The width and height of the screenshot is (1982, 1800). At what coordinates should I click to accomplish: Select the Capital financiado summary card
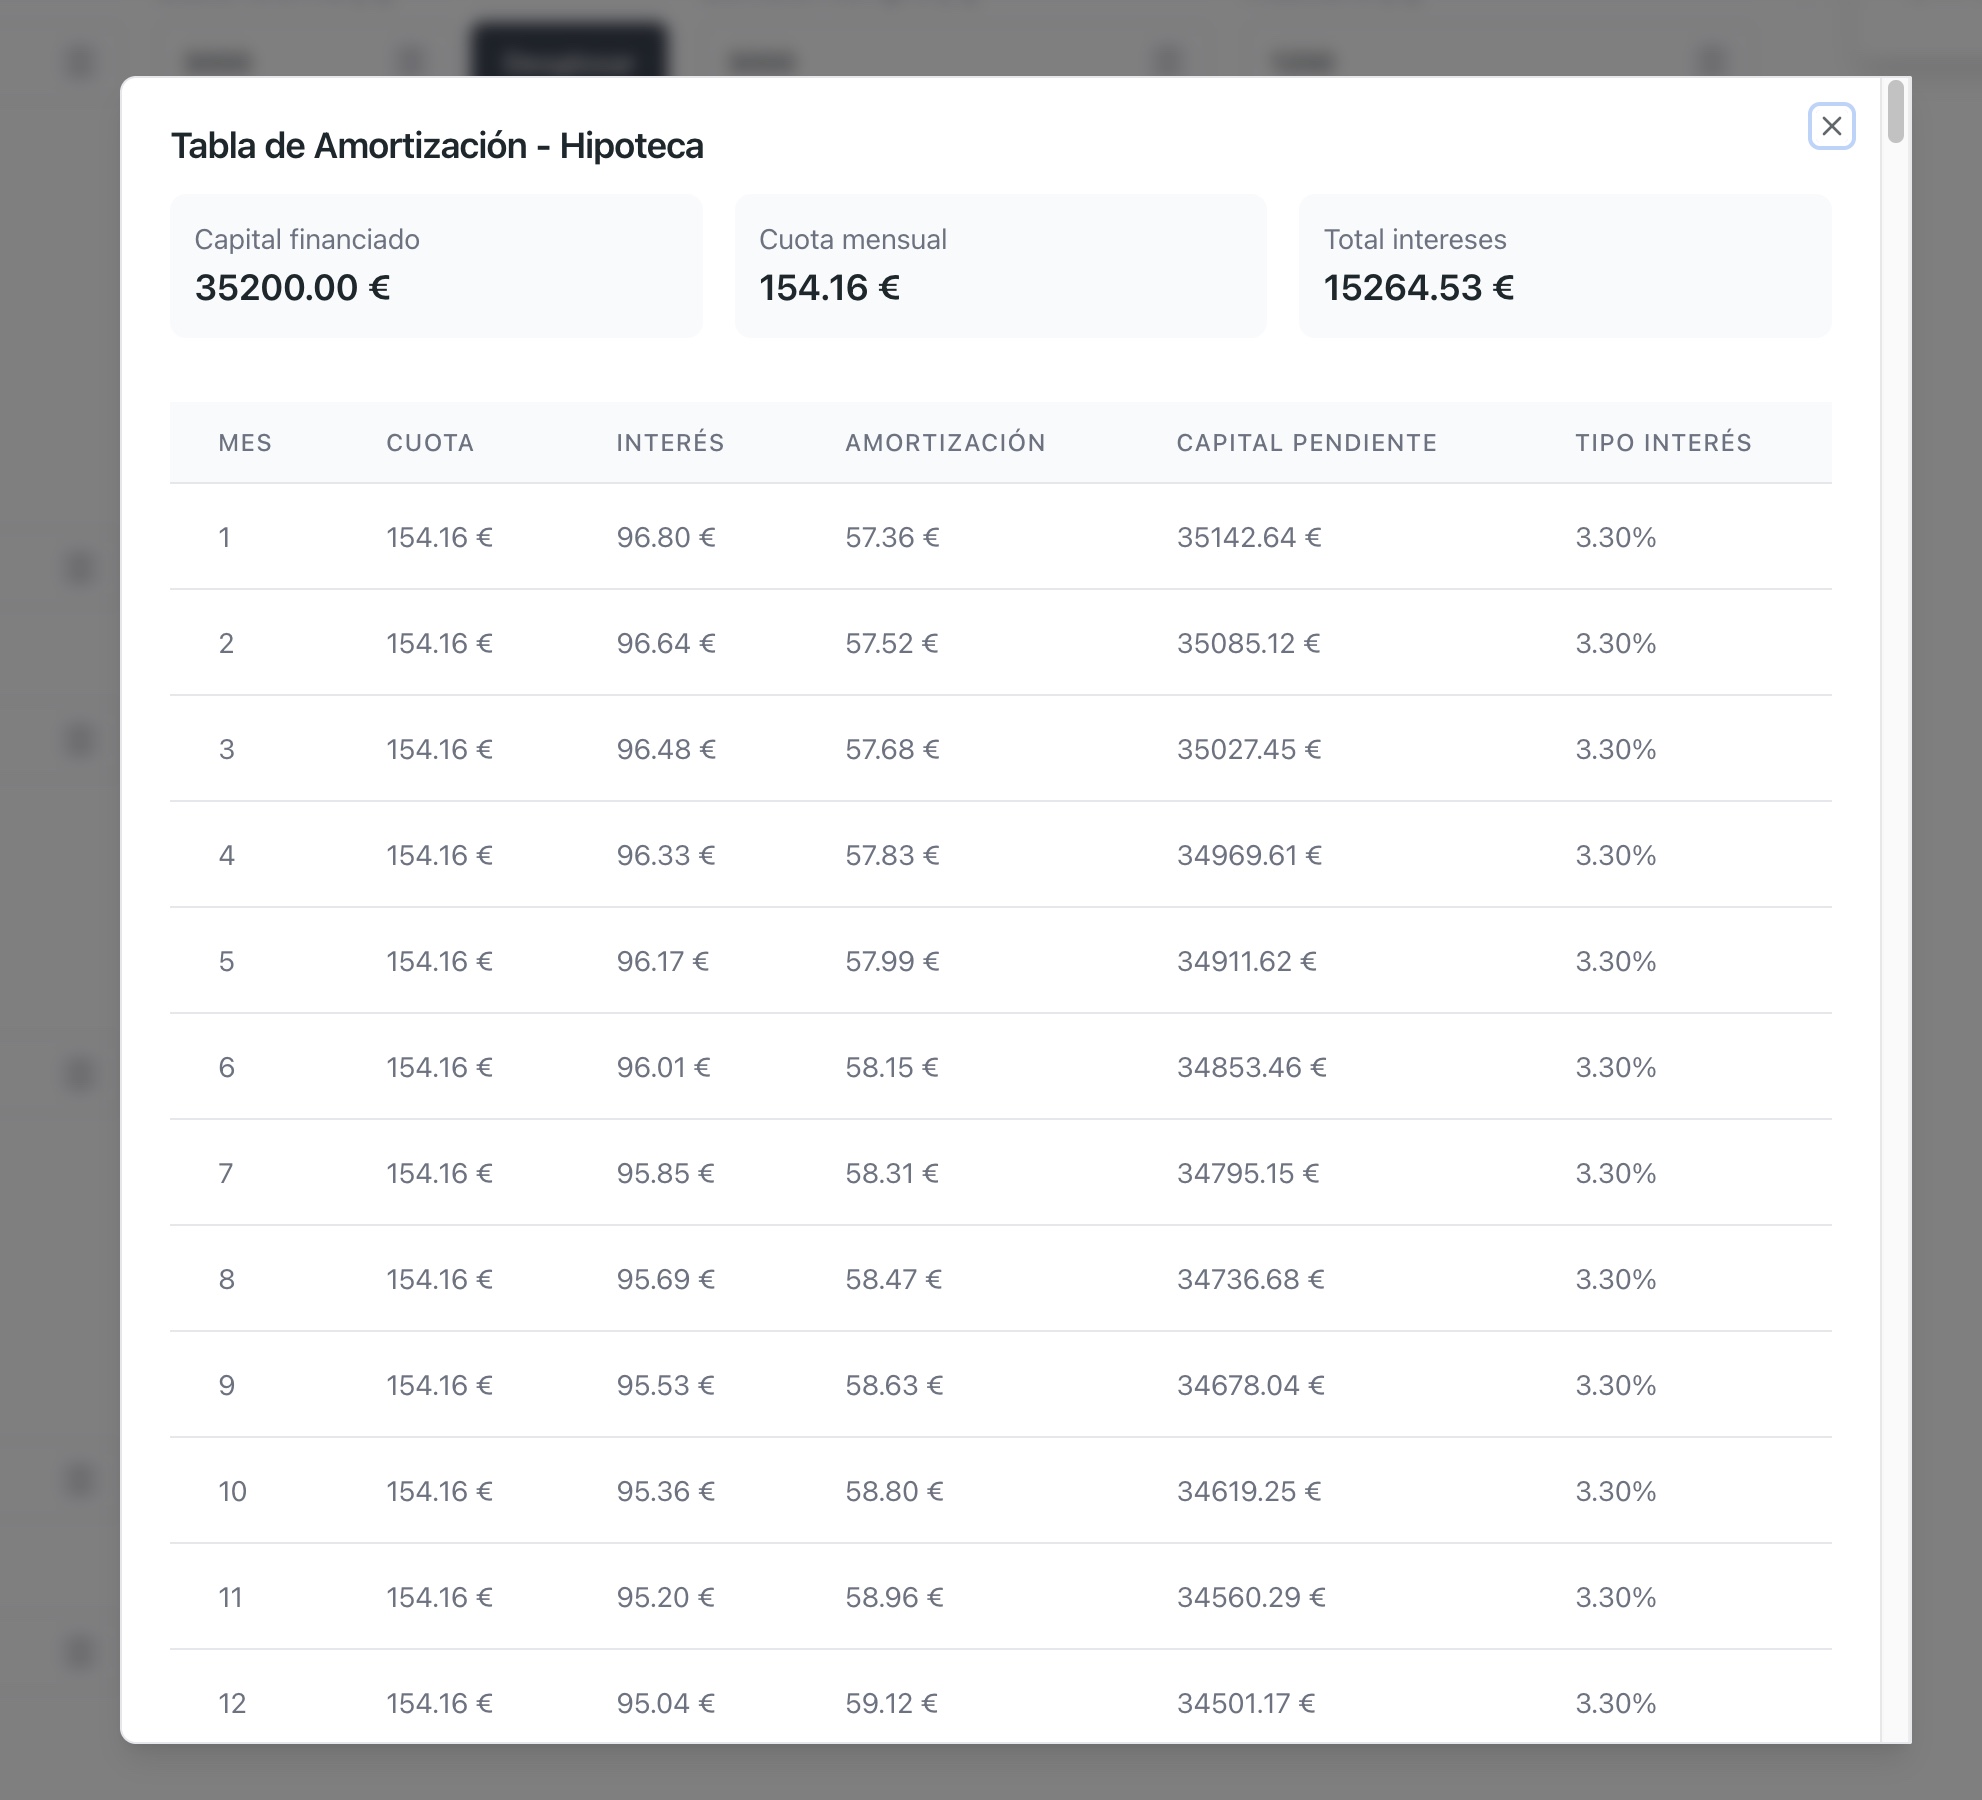point(436,265)
